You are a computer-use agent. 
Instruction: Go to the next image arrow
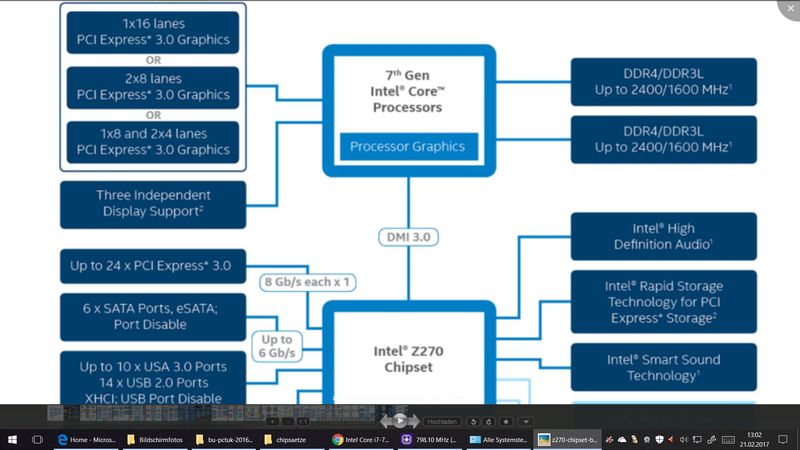tap(414, 421)
